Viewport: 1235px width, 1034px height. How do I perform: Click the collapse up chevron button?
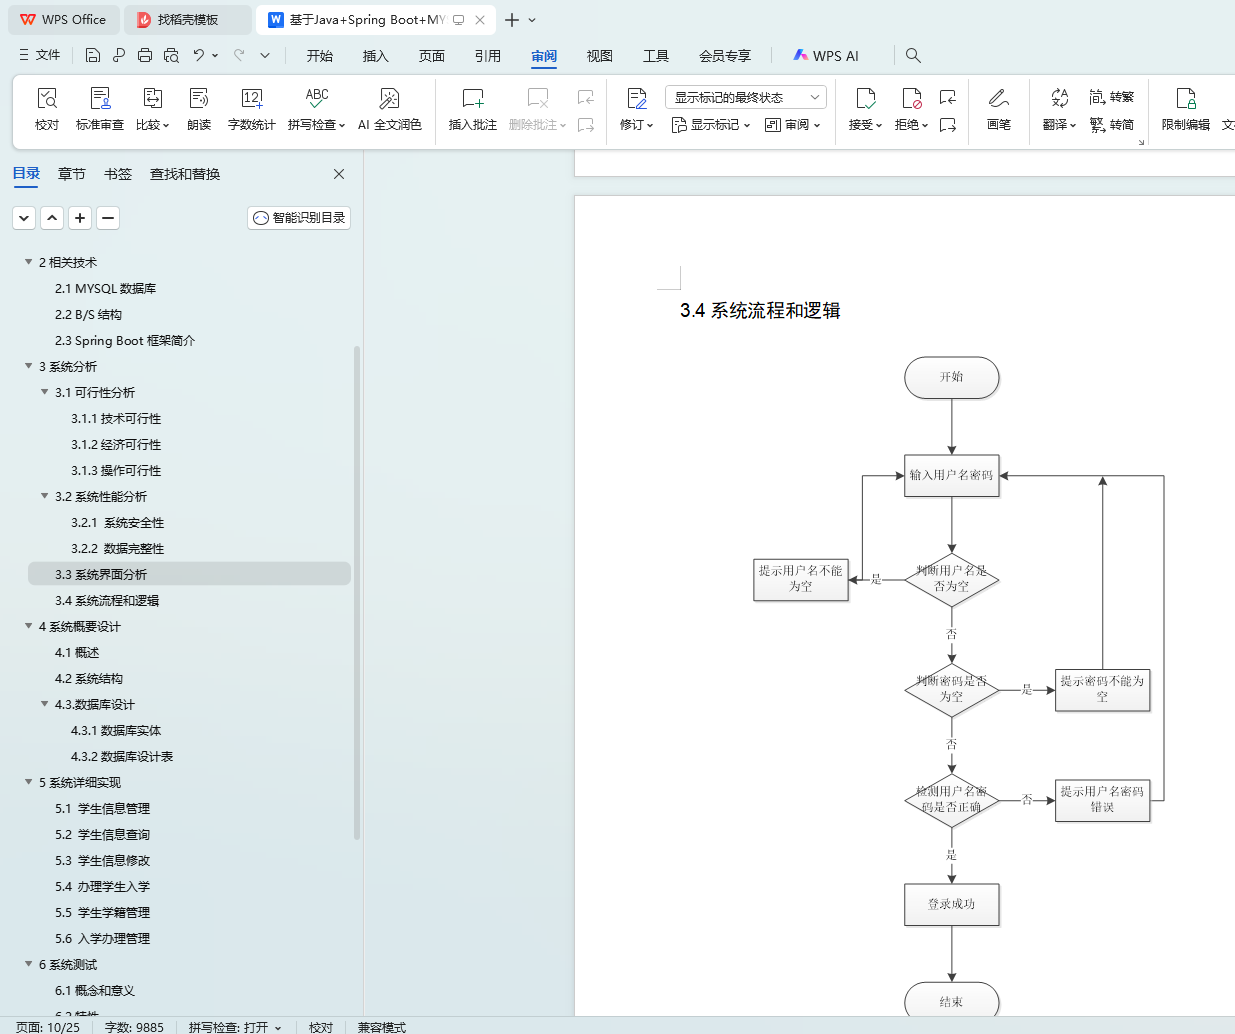coord(52,218)
